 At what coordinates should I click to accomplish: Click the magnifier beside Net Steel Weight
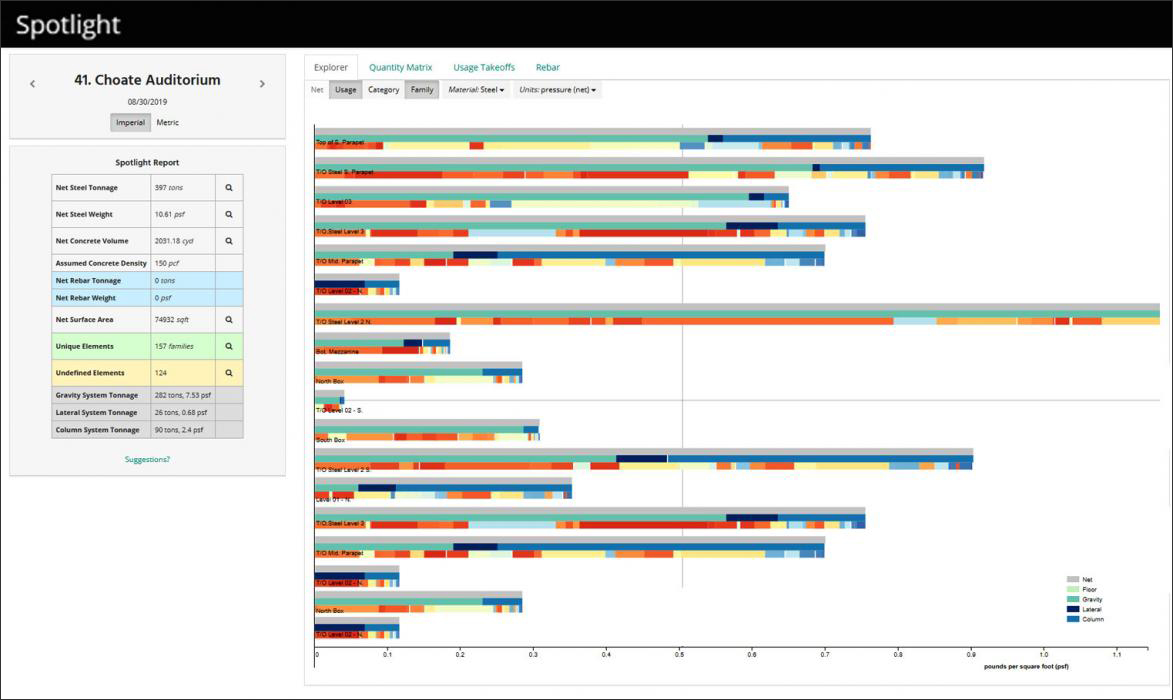tap(229, 215)
